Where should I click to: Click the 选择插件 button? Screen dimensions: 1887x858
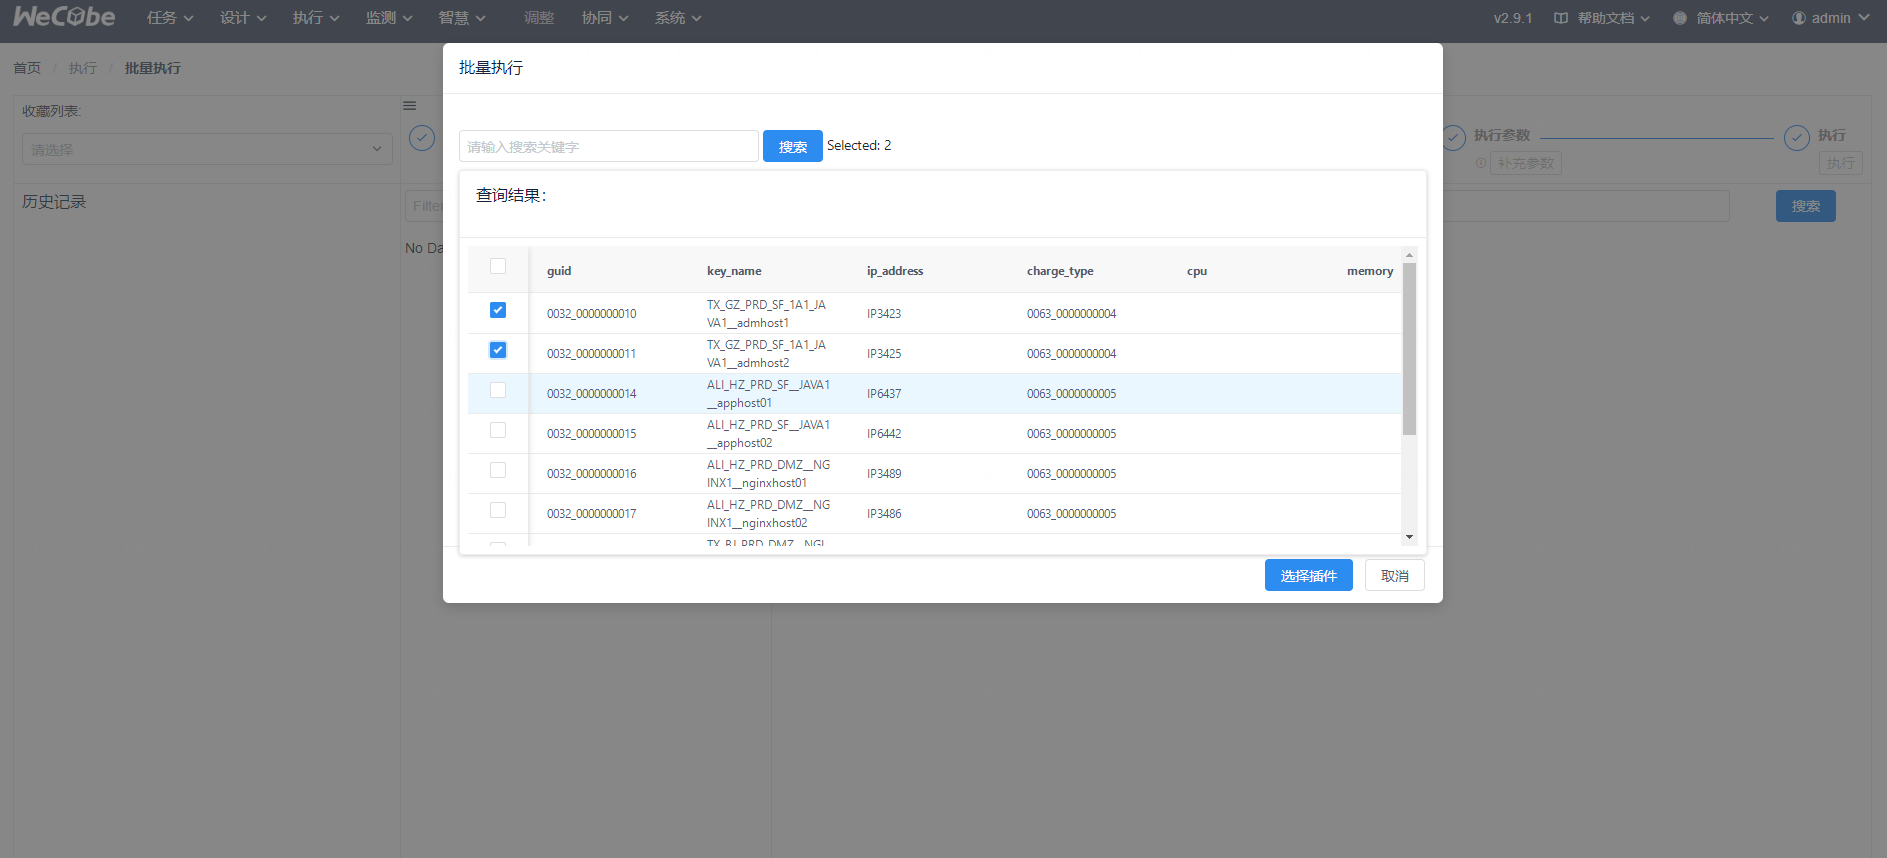[x=1308, y=575]
